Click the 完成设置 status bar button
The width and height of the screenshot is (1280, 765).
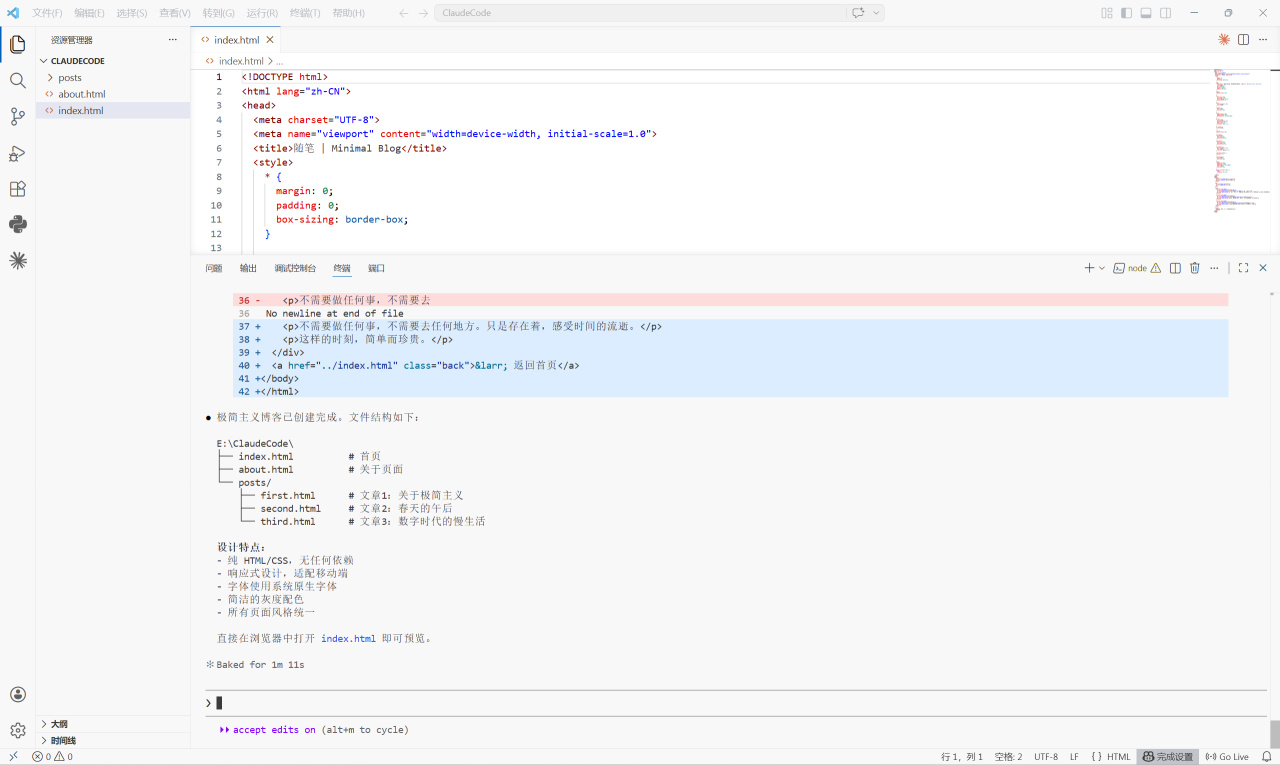click(x=1168, y=757)
